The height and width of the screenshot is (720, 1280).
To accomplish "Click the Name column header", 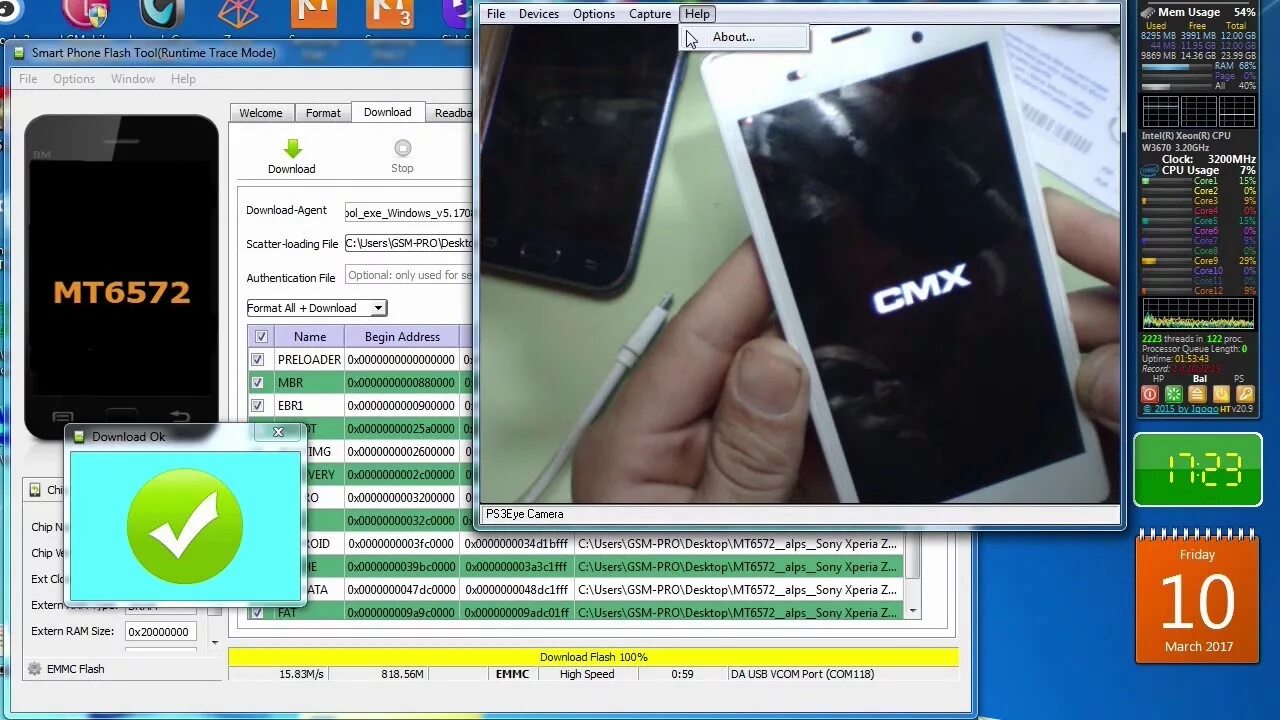I will point(310,337).
